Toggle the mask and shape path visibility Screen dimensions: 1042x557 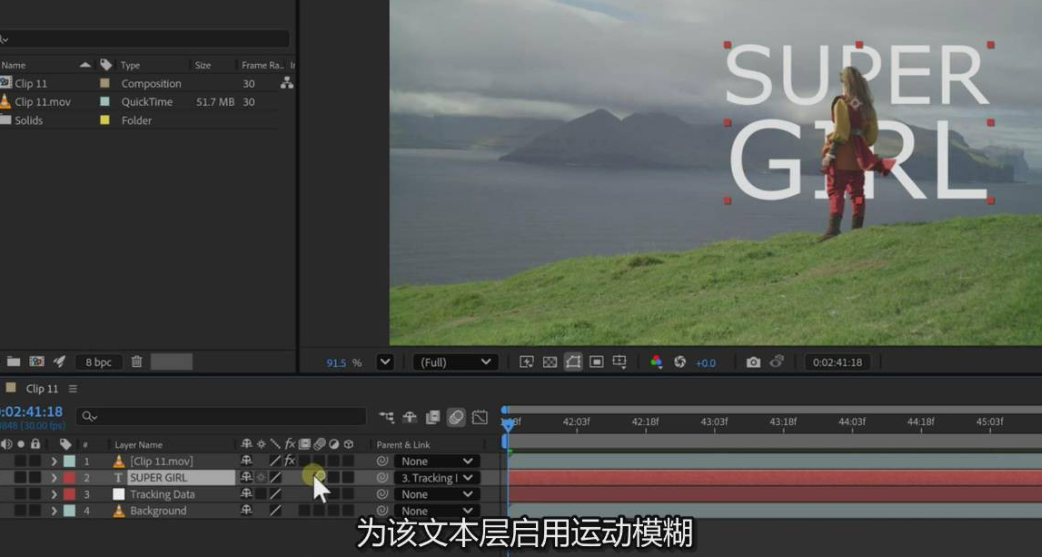pyautogui.click(x=573, y=362)
